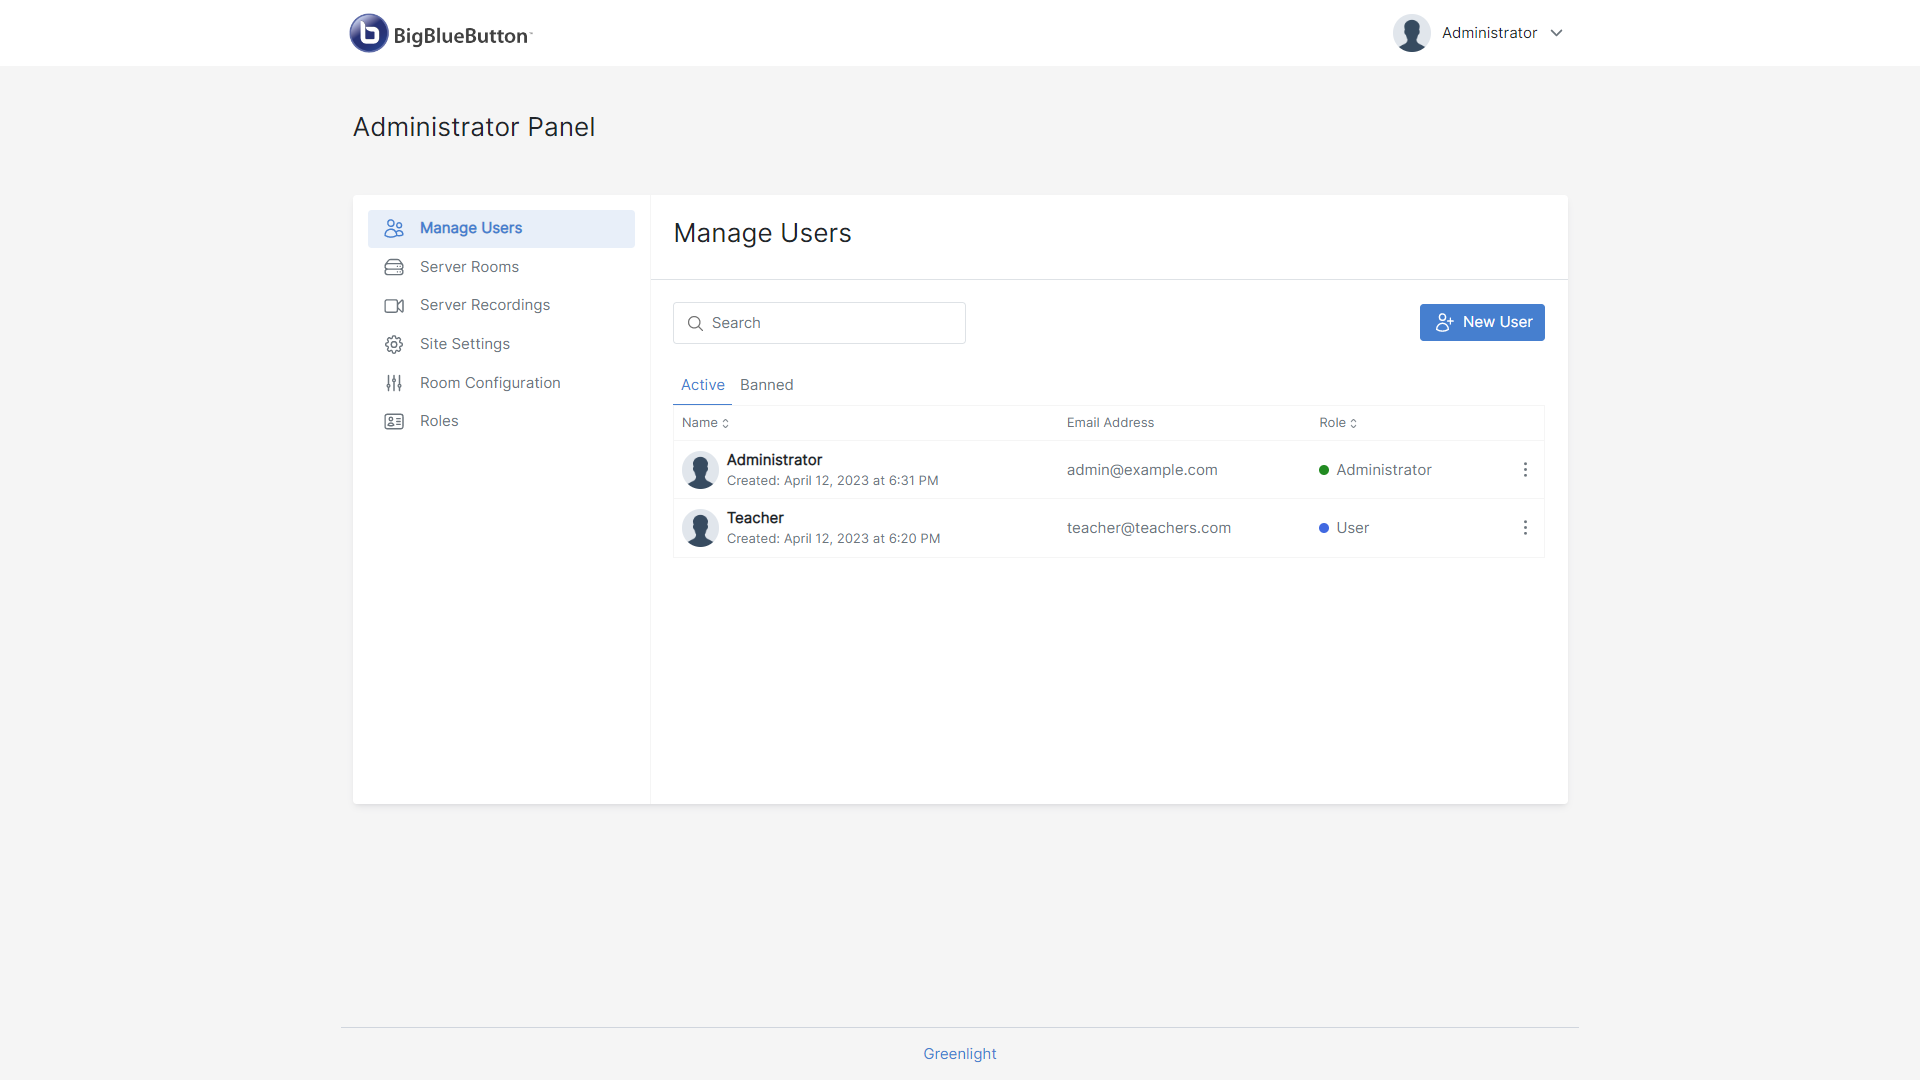Click the Administrator profile avatar in header

pos(1411,33)
